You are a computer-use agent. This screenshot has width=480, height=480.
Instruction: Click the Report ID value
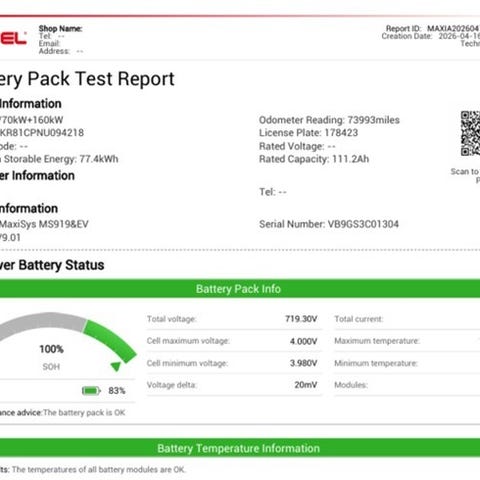pos(453,28)
